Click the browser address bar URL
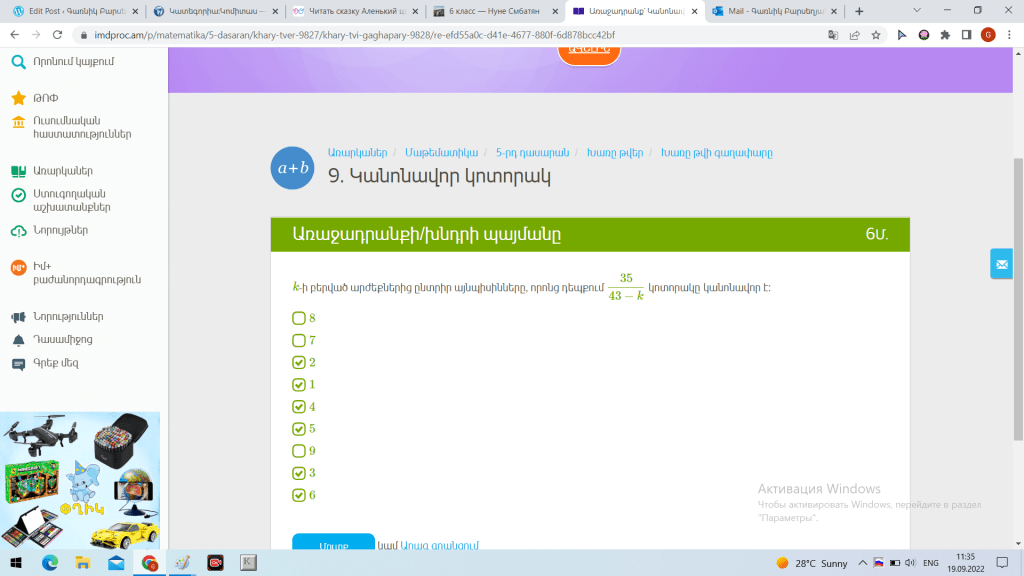 coord(400,34)
